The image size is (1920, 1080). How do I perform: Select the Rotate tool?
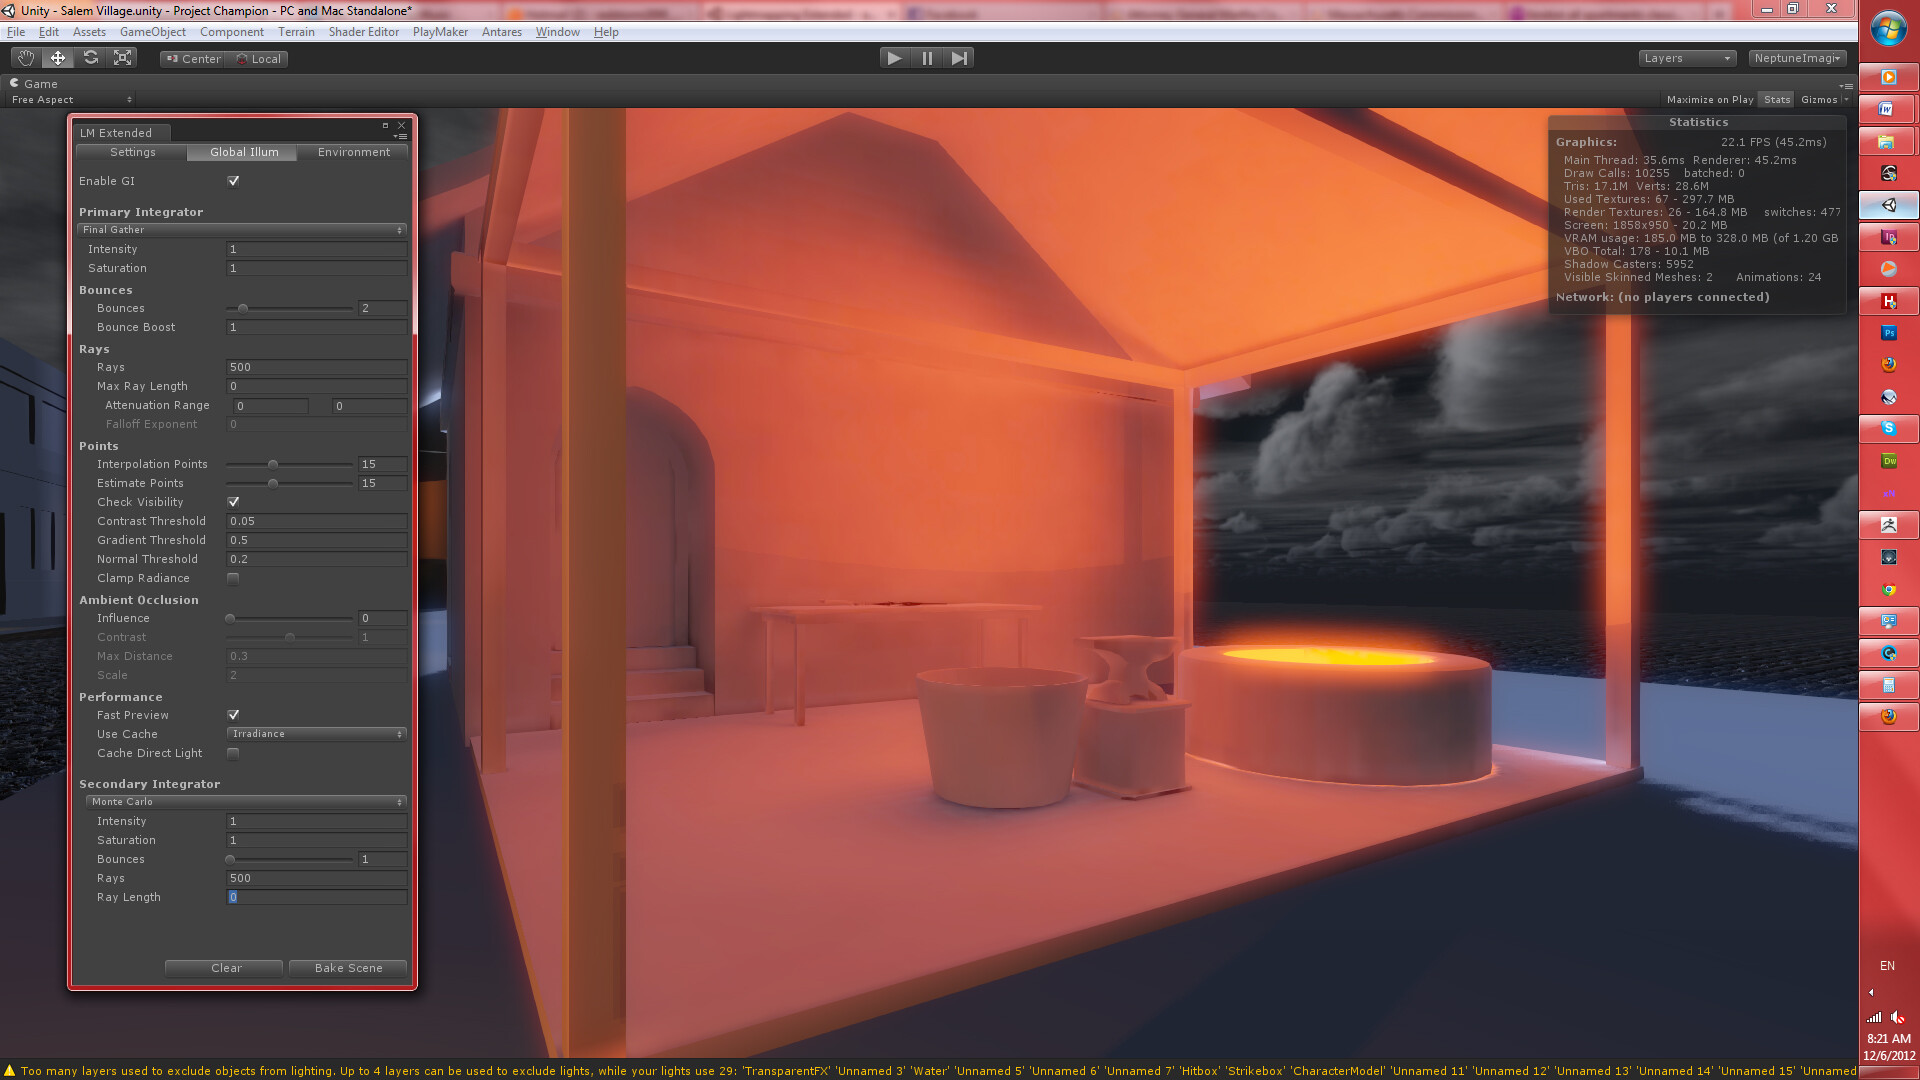pyautogui.click(x=91, y=57)
